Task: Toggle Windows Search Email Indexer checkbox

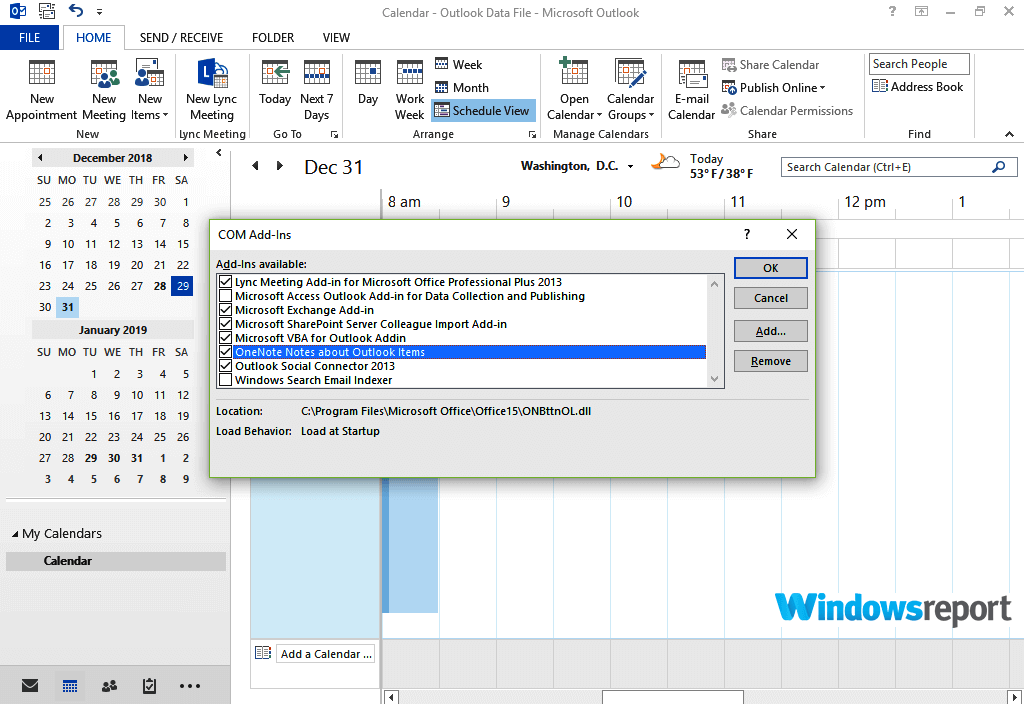Action: tap(225, 380)
